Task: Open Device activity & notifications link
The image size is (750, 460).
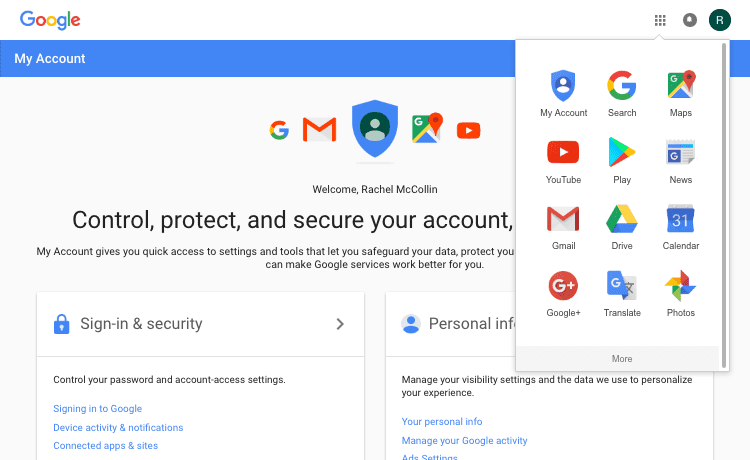Action: tap(118, 427)
